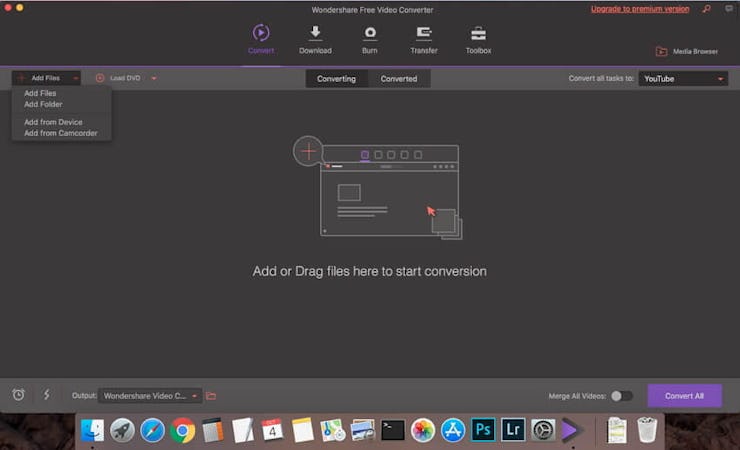
Task: Open the Output location dropdown
Action: [x=150, y=396]
